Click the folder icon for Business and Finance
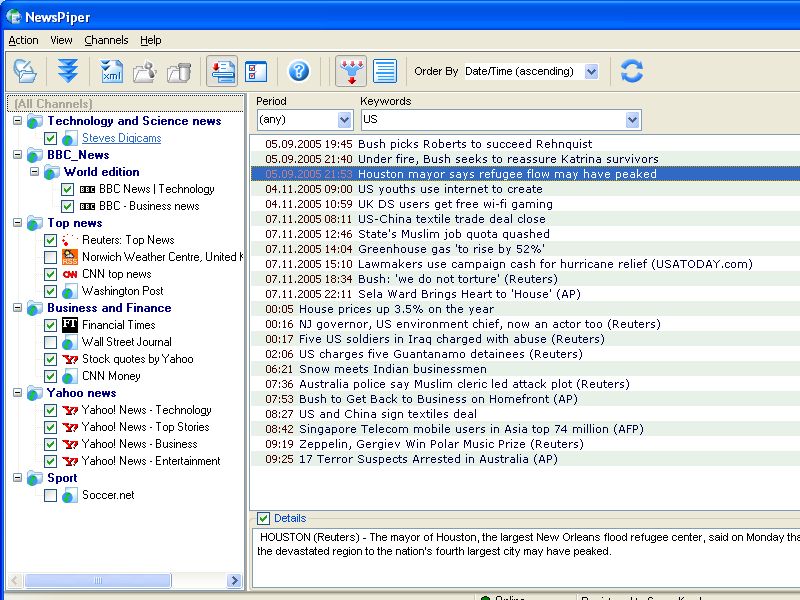The width and height of the screenshot is (800, 600). pyautogui.click(x=35, y=308)
